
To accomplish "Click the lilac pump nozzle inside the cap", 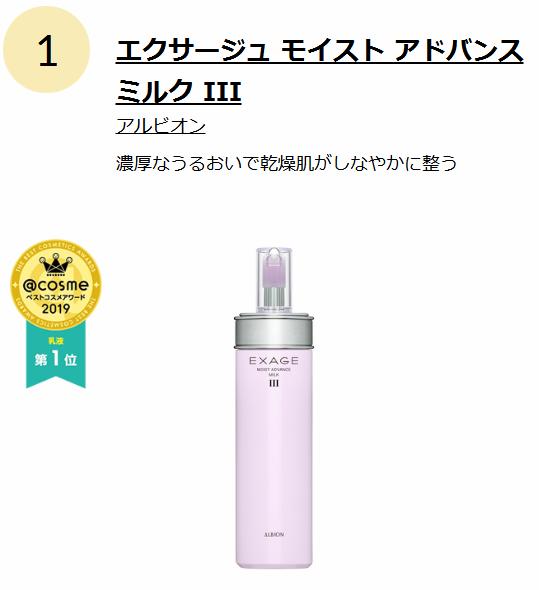I will (274, 269).
